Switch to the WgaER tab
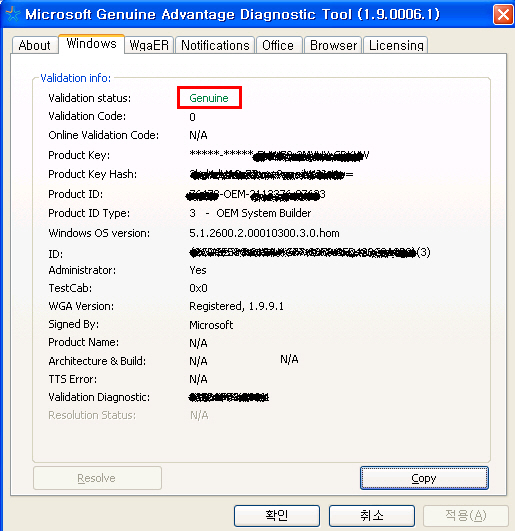Screen dimensions: 515x531 (149, 45)
